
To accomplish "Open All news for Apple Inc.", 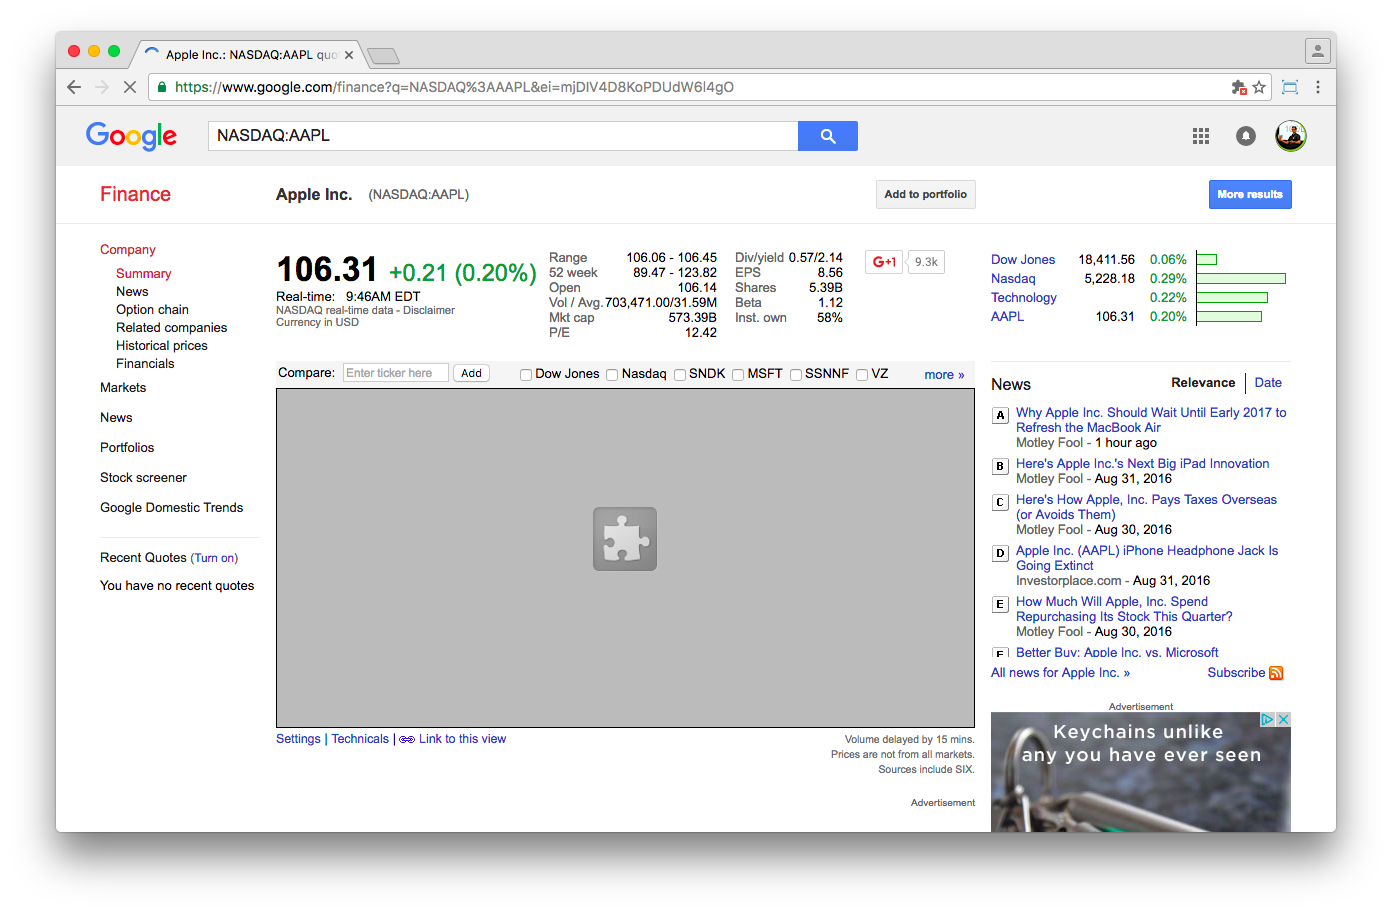I will click(x=1060, y=673).
